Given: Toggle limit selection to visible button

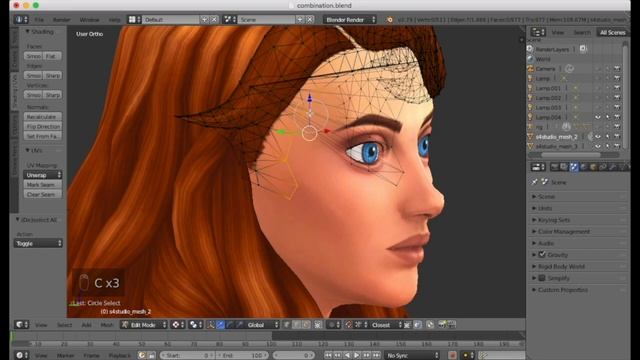Looking at the screenshot, I should [318, 324].
